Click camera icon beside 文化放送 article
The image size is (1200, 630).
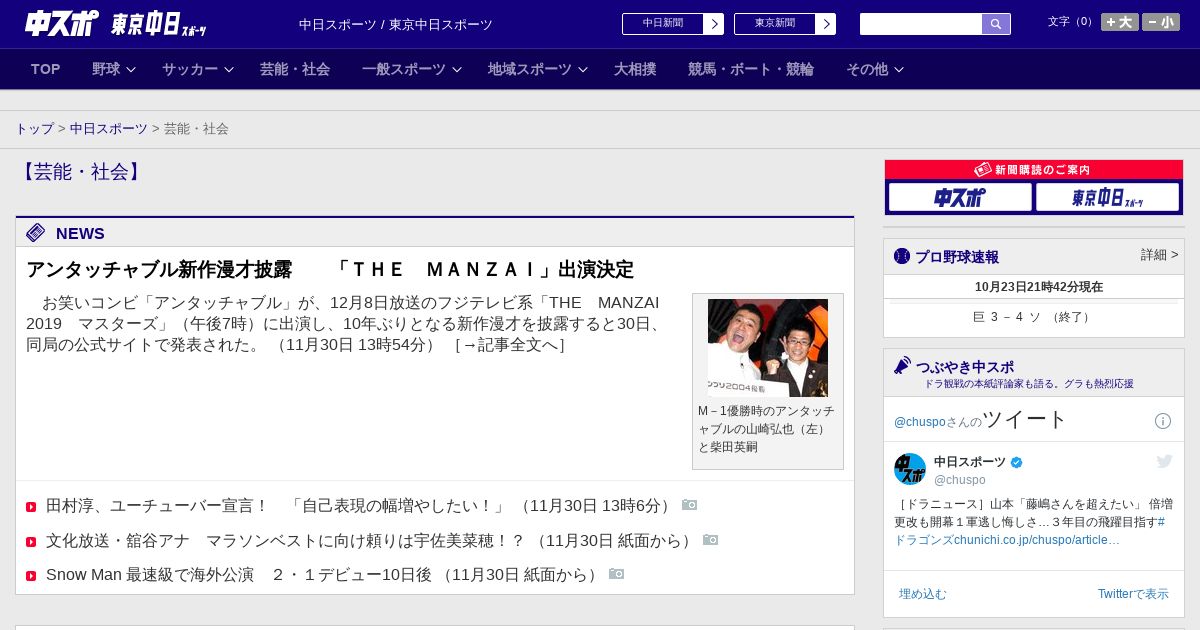point(710,540)
